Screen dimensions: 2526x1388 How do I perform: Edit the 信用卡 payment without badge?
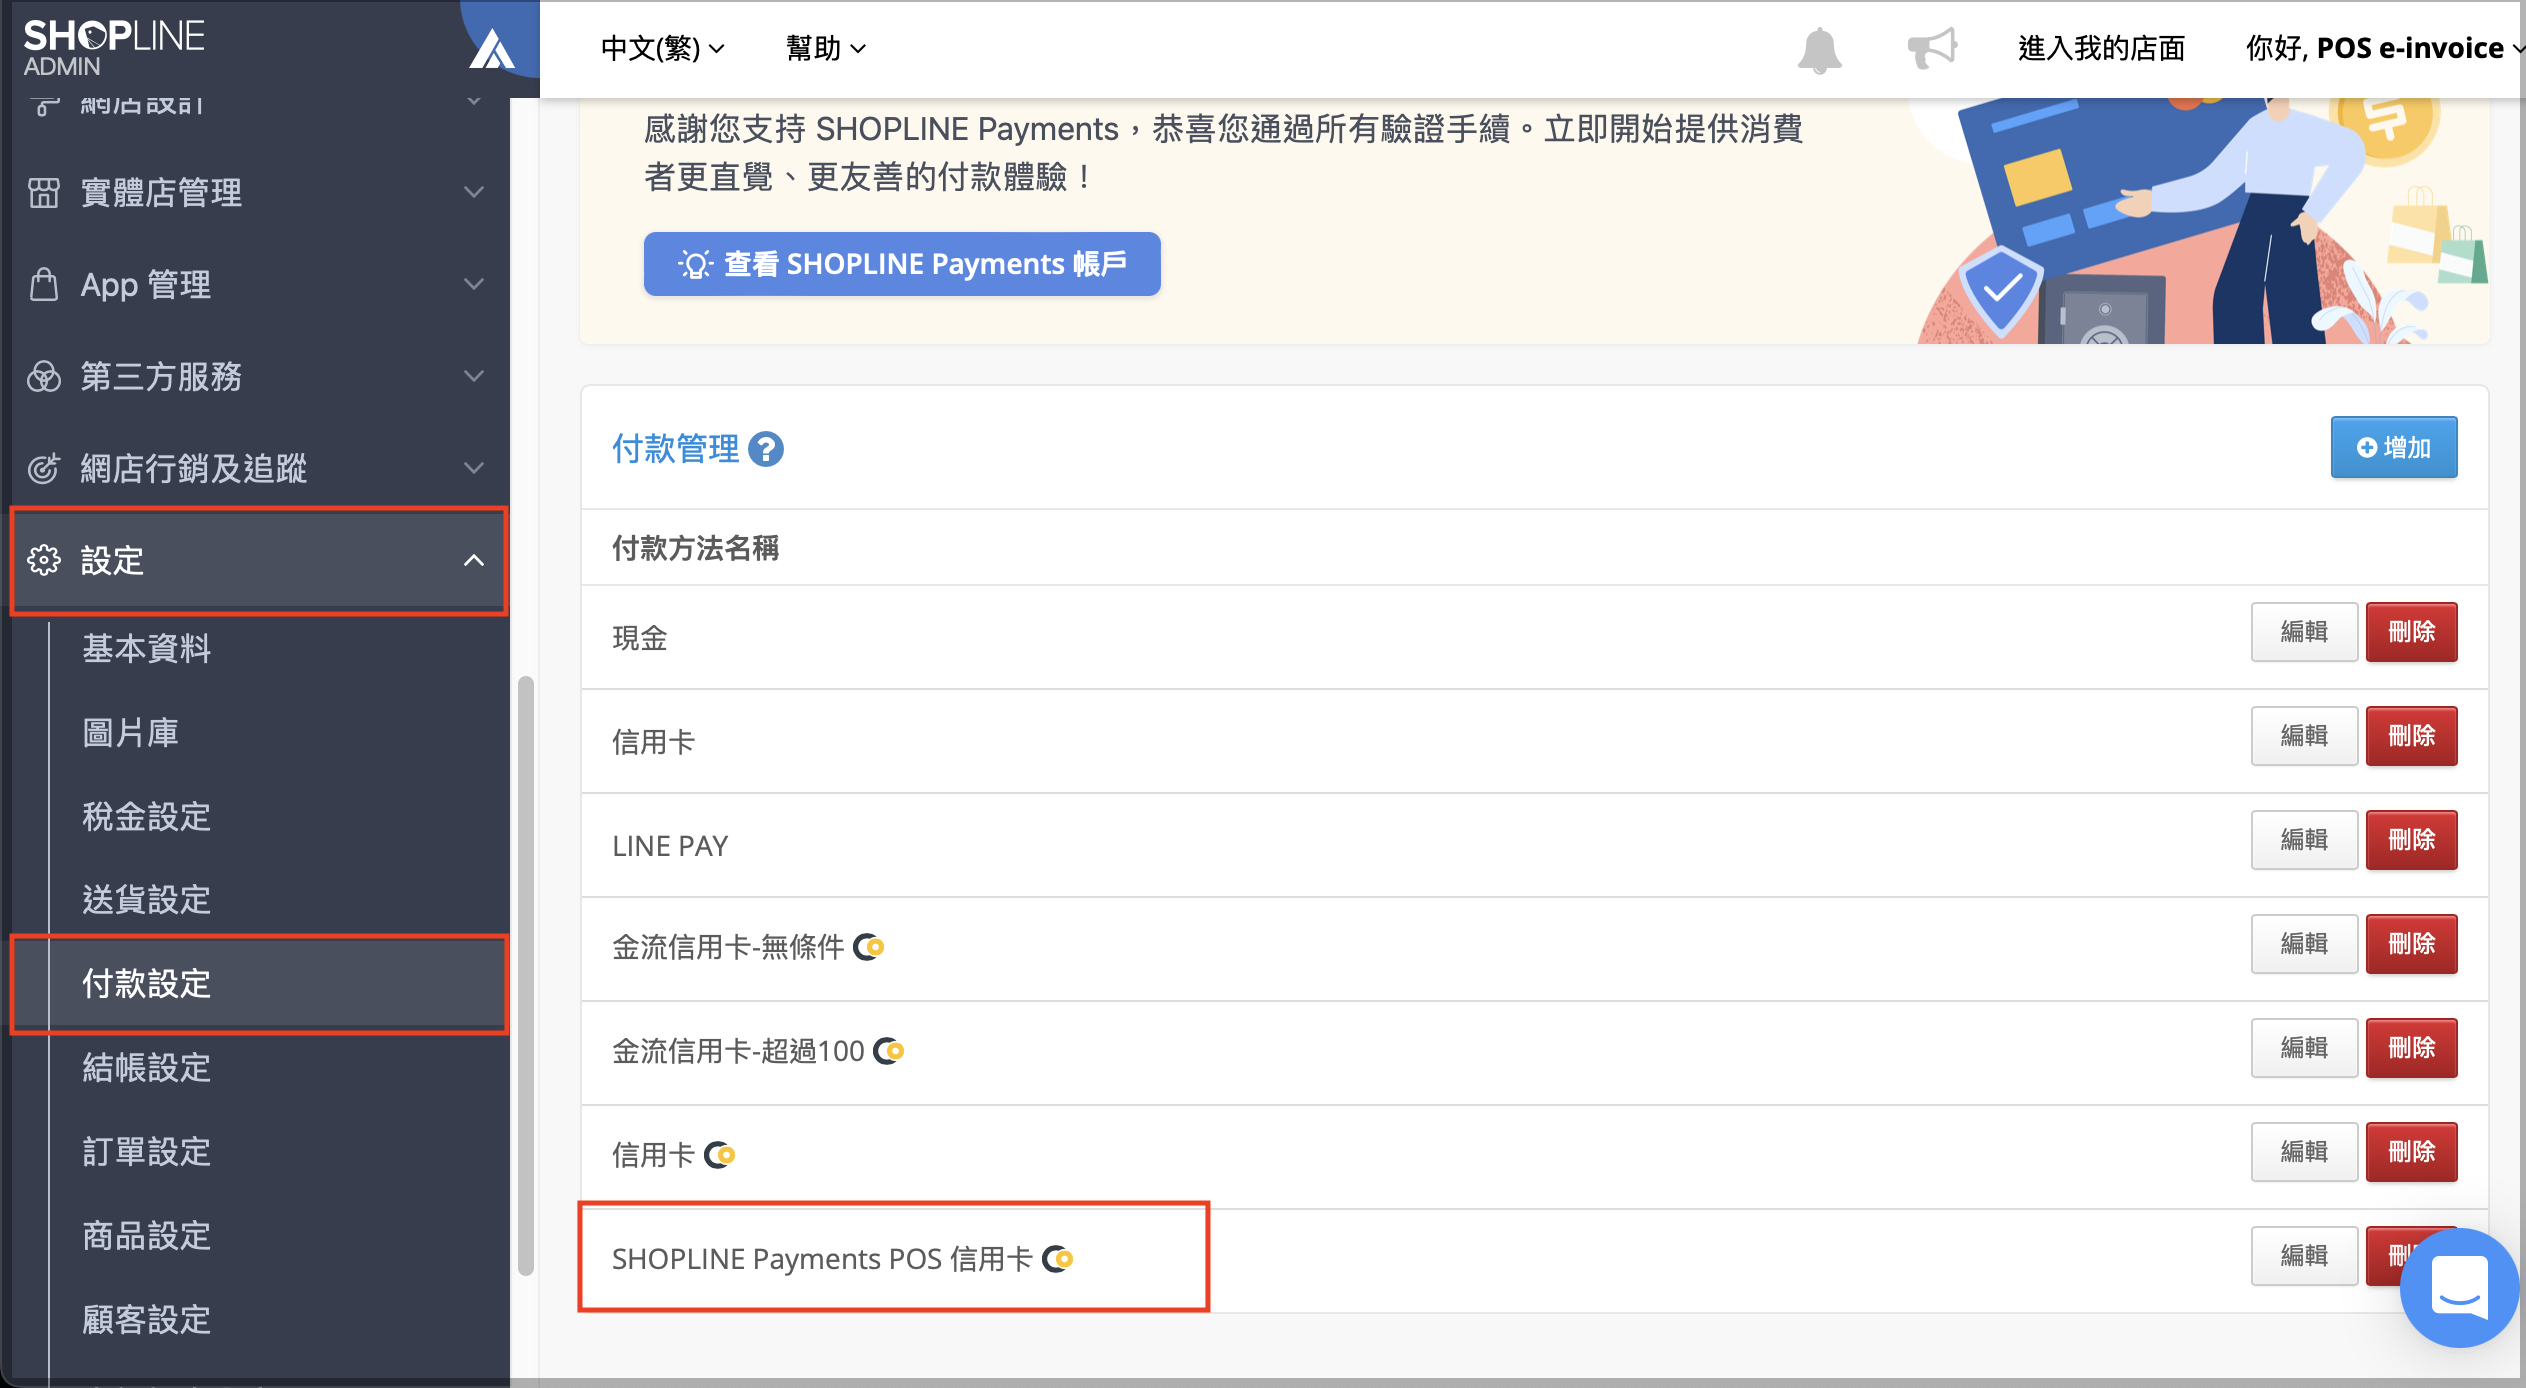(x=2304, y=736)
